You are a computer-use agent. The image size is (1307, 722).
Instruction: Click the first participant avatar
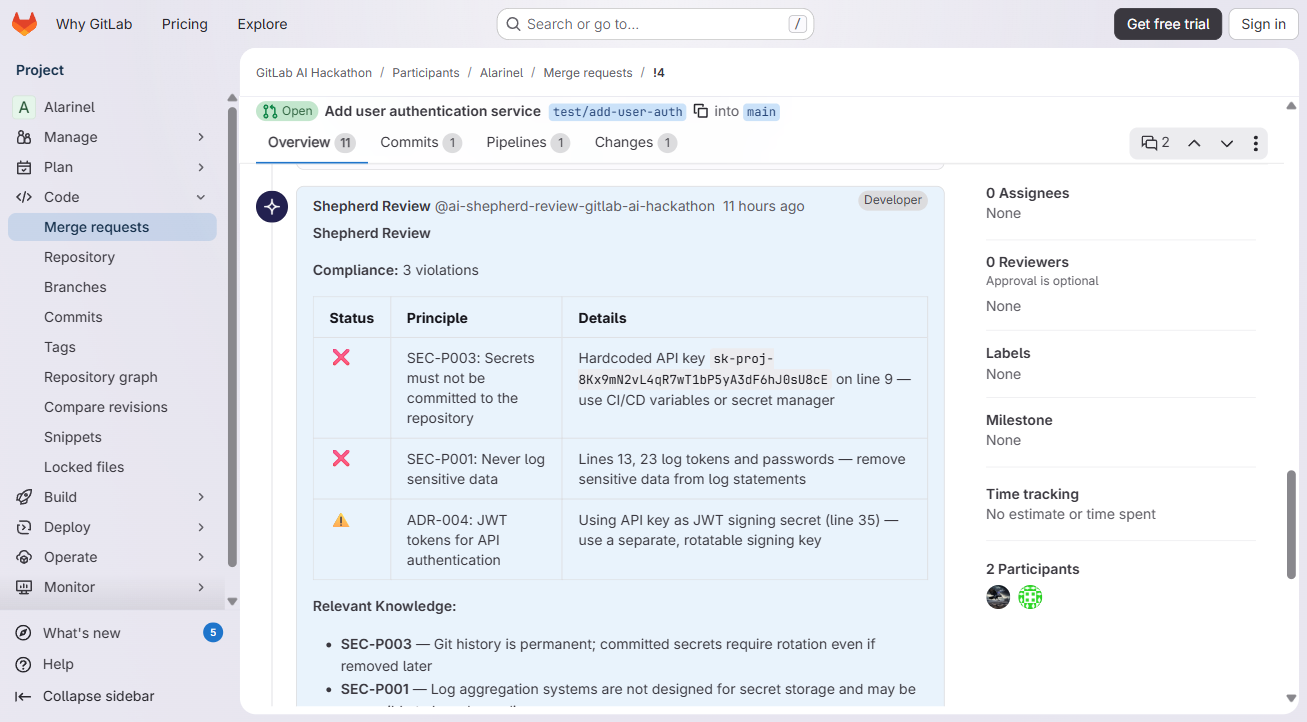tap(998, 597)
